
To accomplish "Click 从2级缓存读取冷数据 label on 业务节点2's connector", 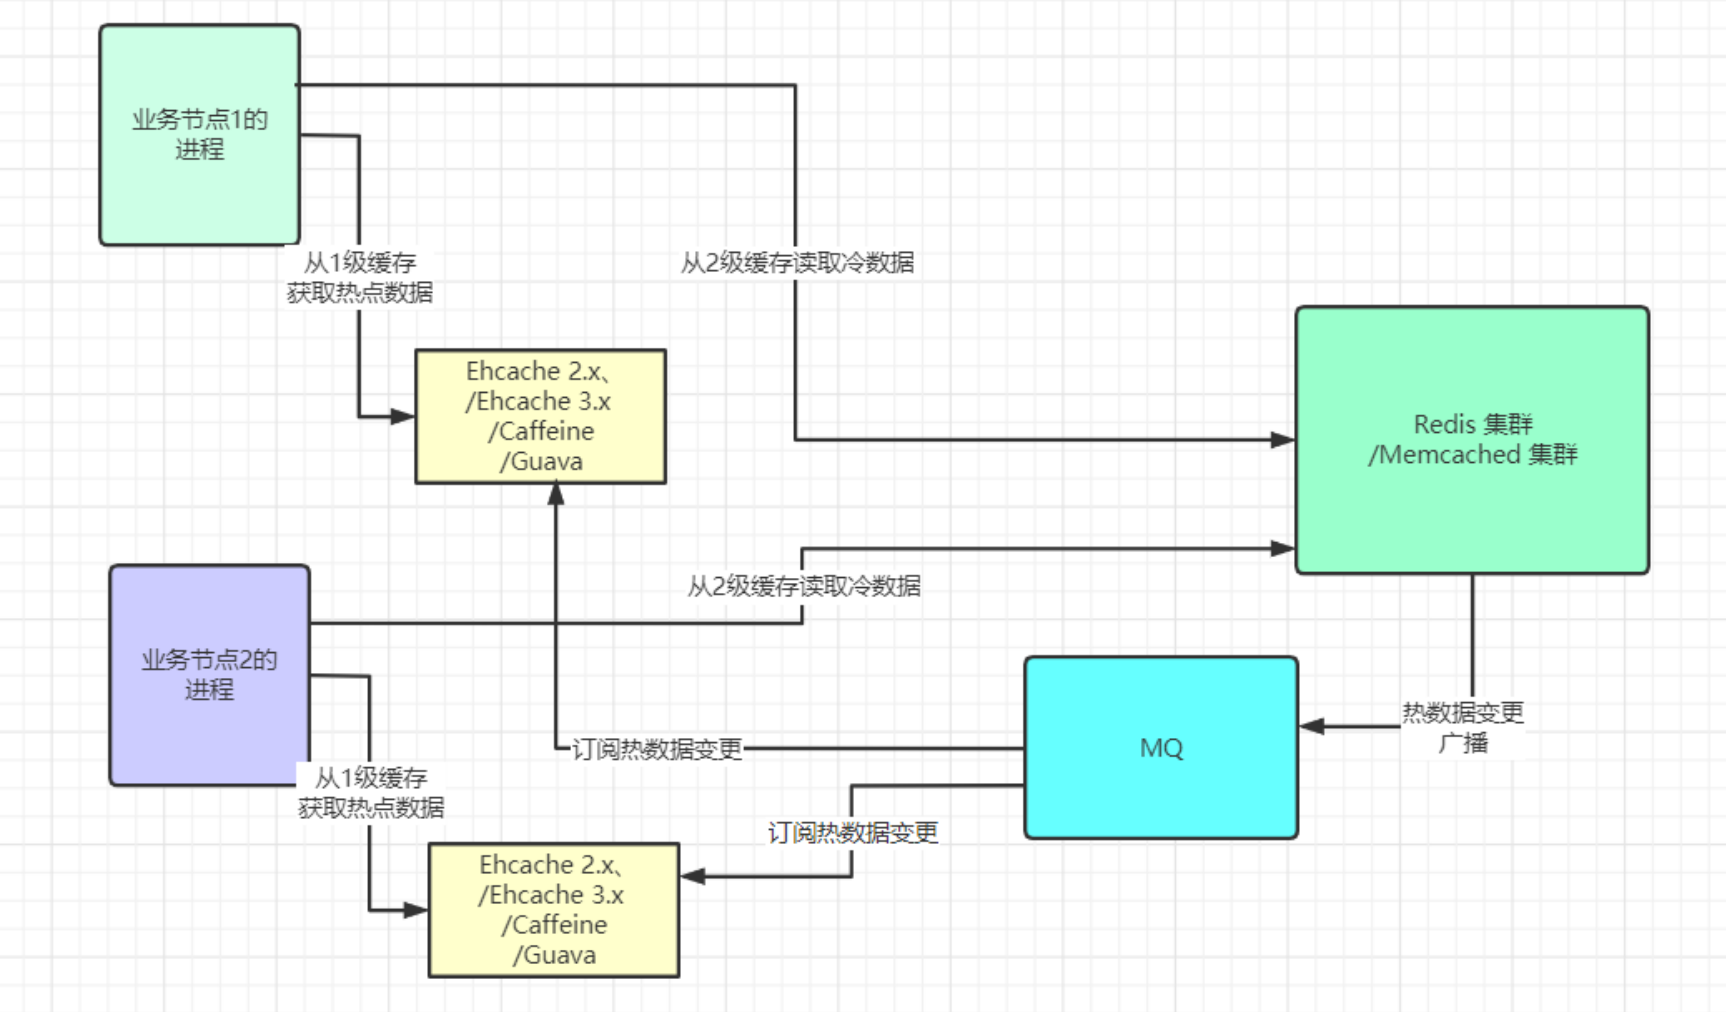I will pos(803,586).
